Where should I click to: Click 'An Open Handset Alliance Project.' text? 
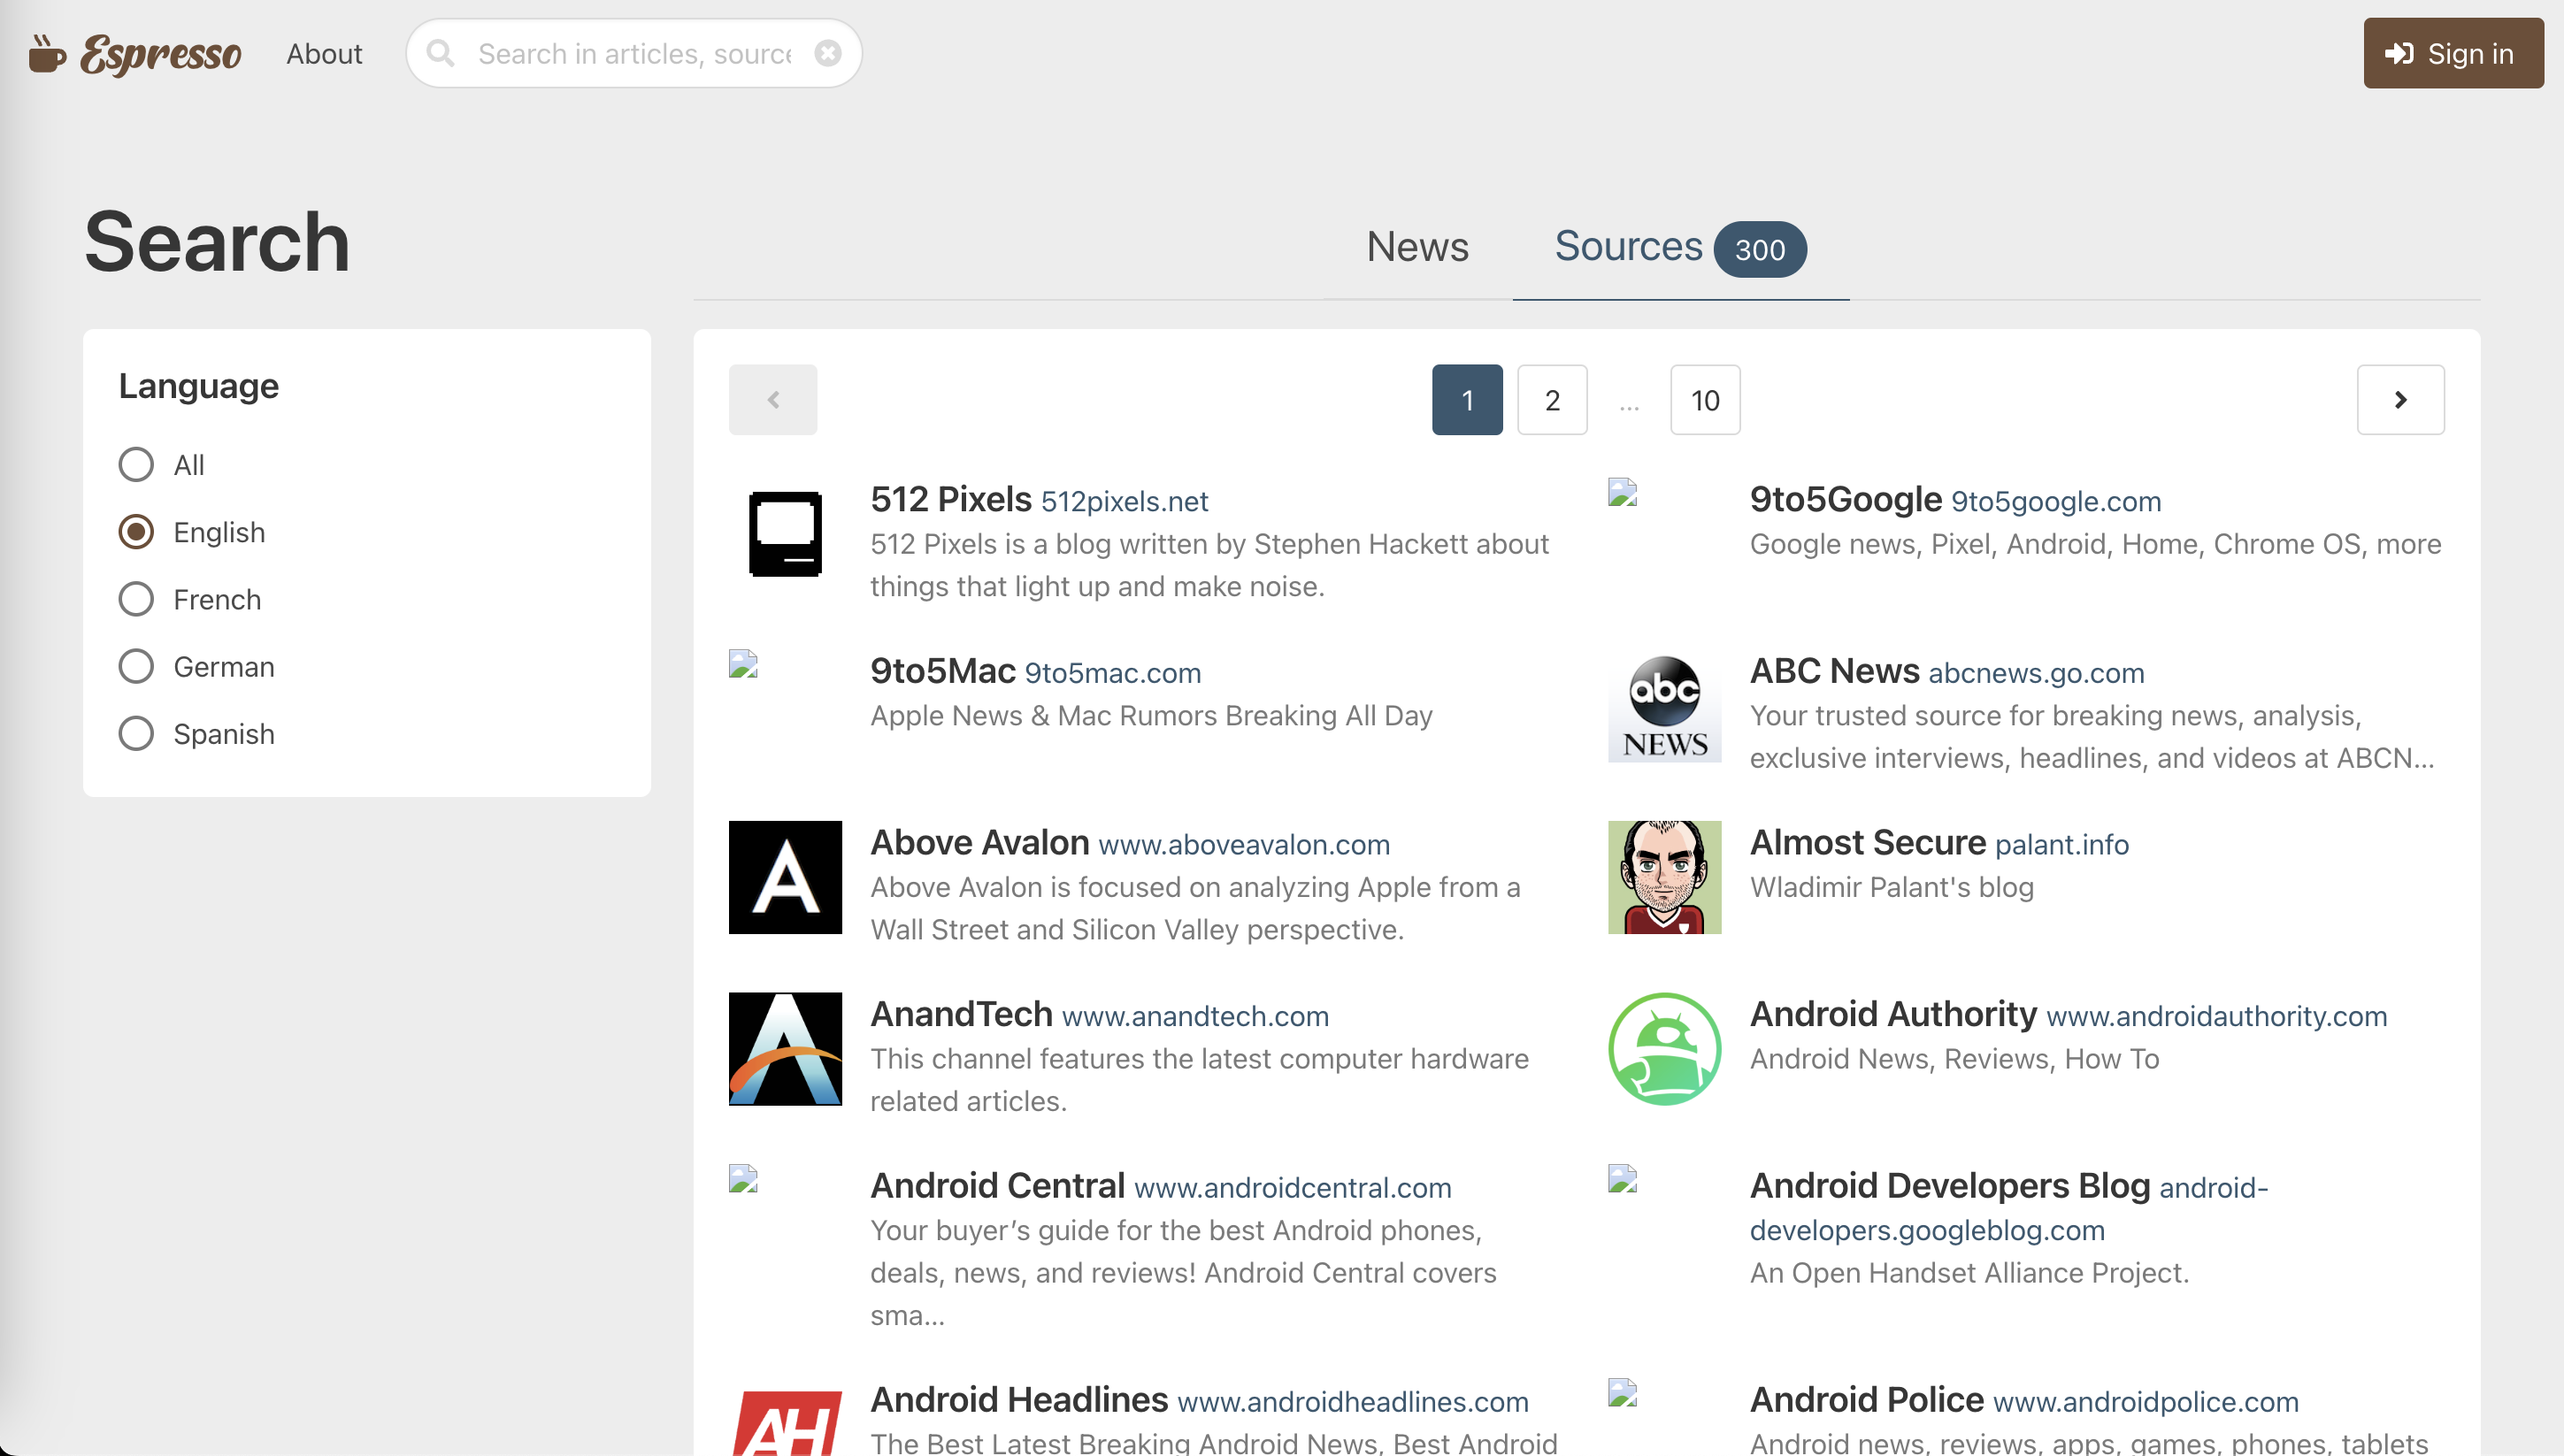point(1969,1272)
